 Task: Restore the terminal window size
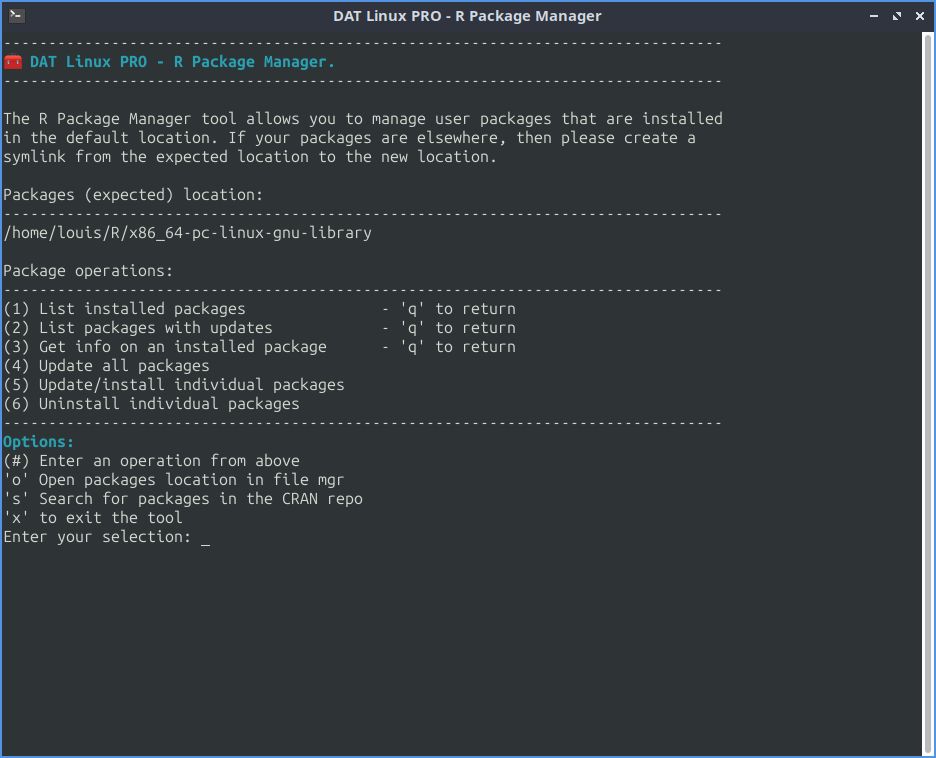tap(896, 16)
